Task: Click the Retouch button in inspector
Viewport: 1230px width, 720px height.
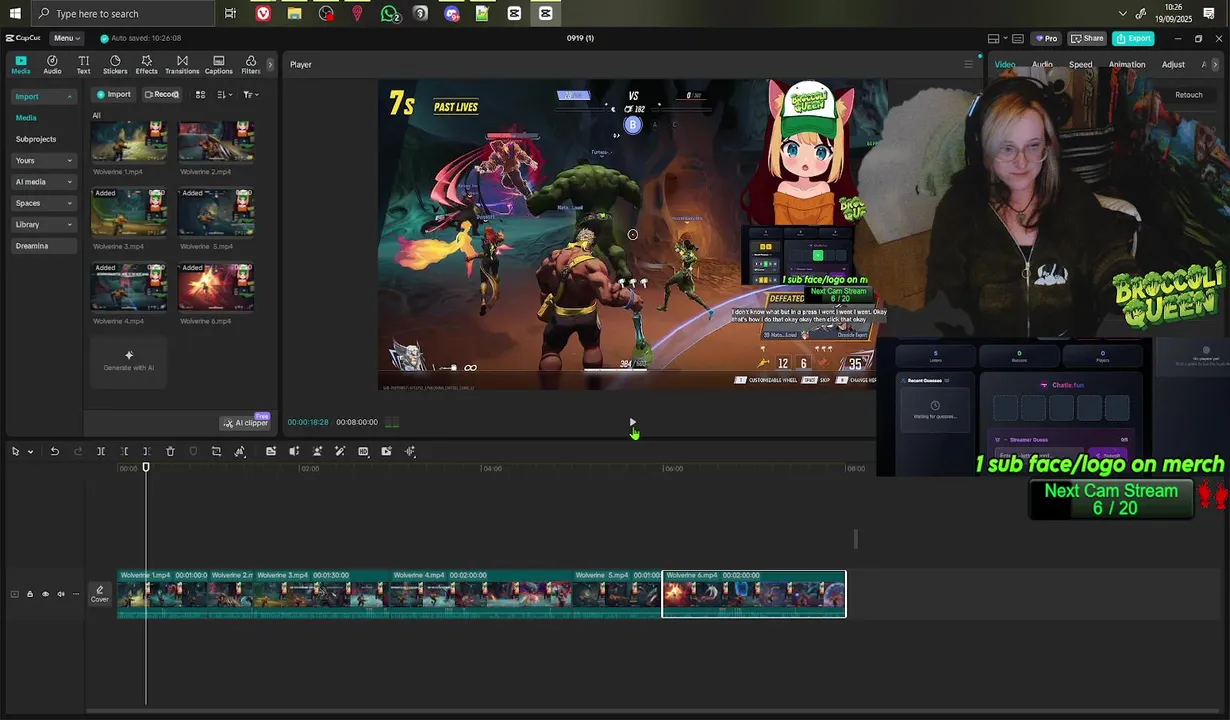Action: 1188,95
